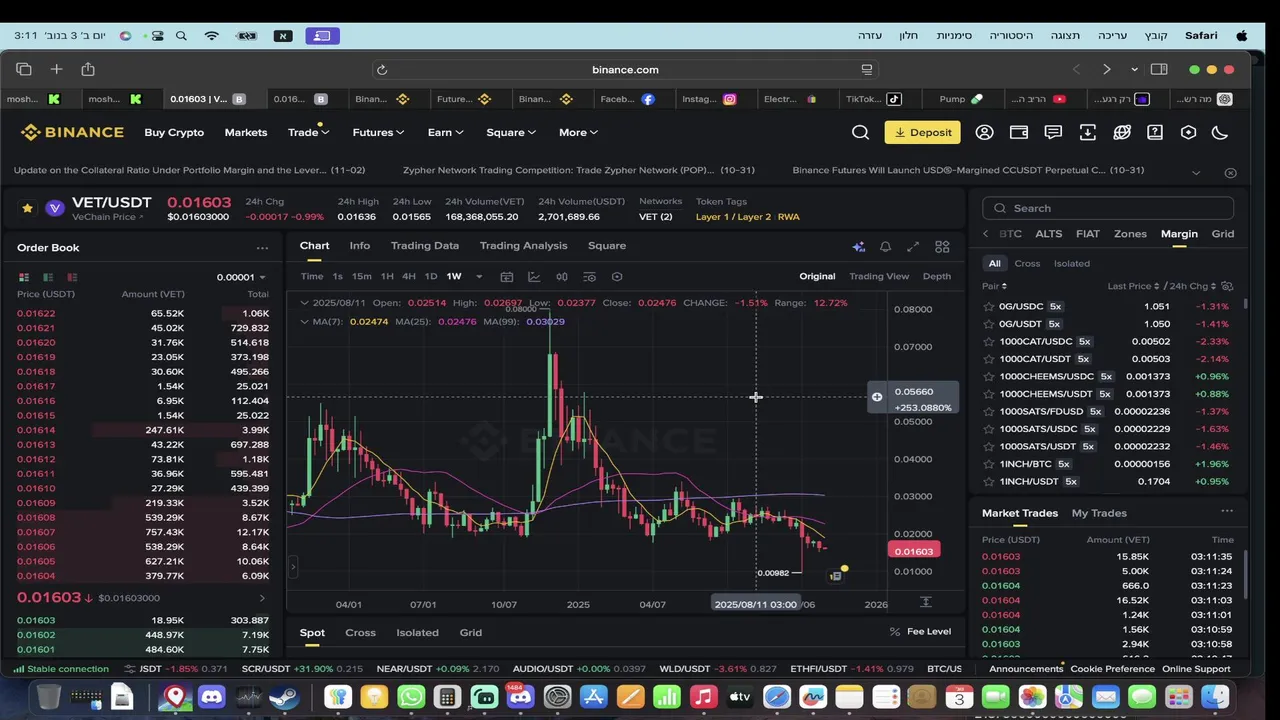This screenshot has height=720, width=1280.
Task: Click the chart AI sparkle icon
Action: 858,246
